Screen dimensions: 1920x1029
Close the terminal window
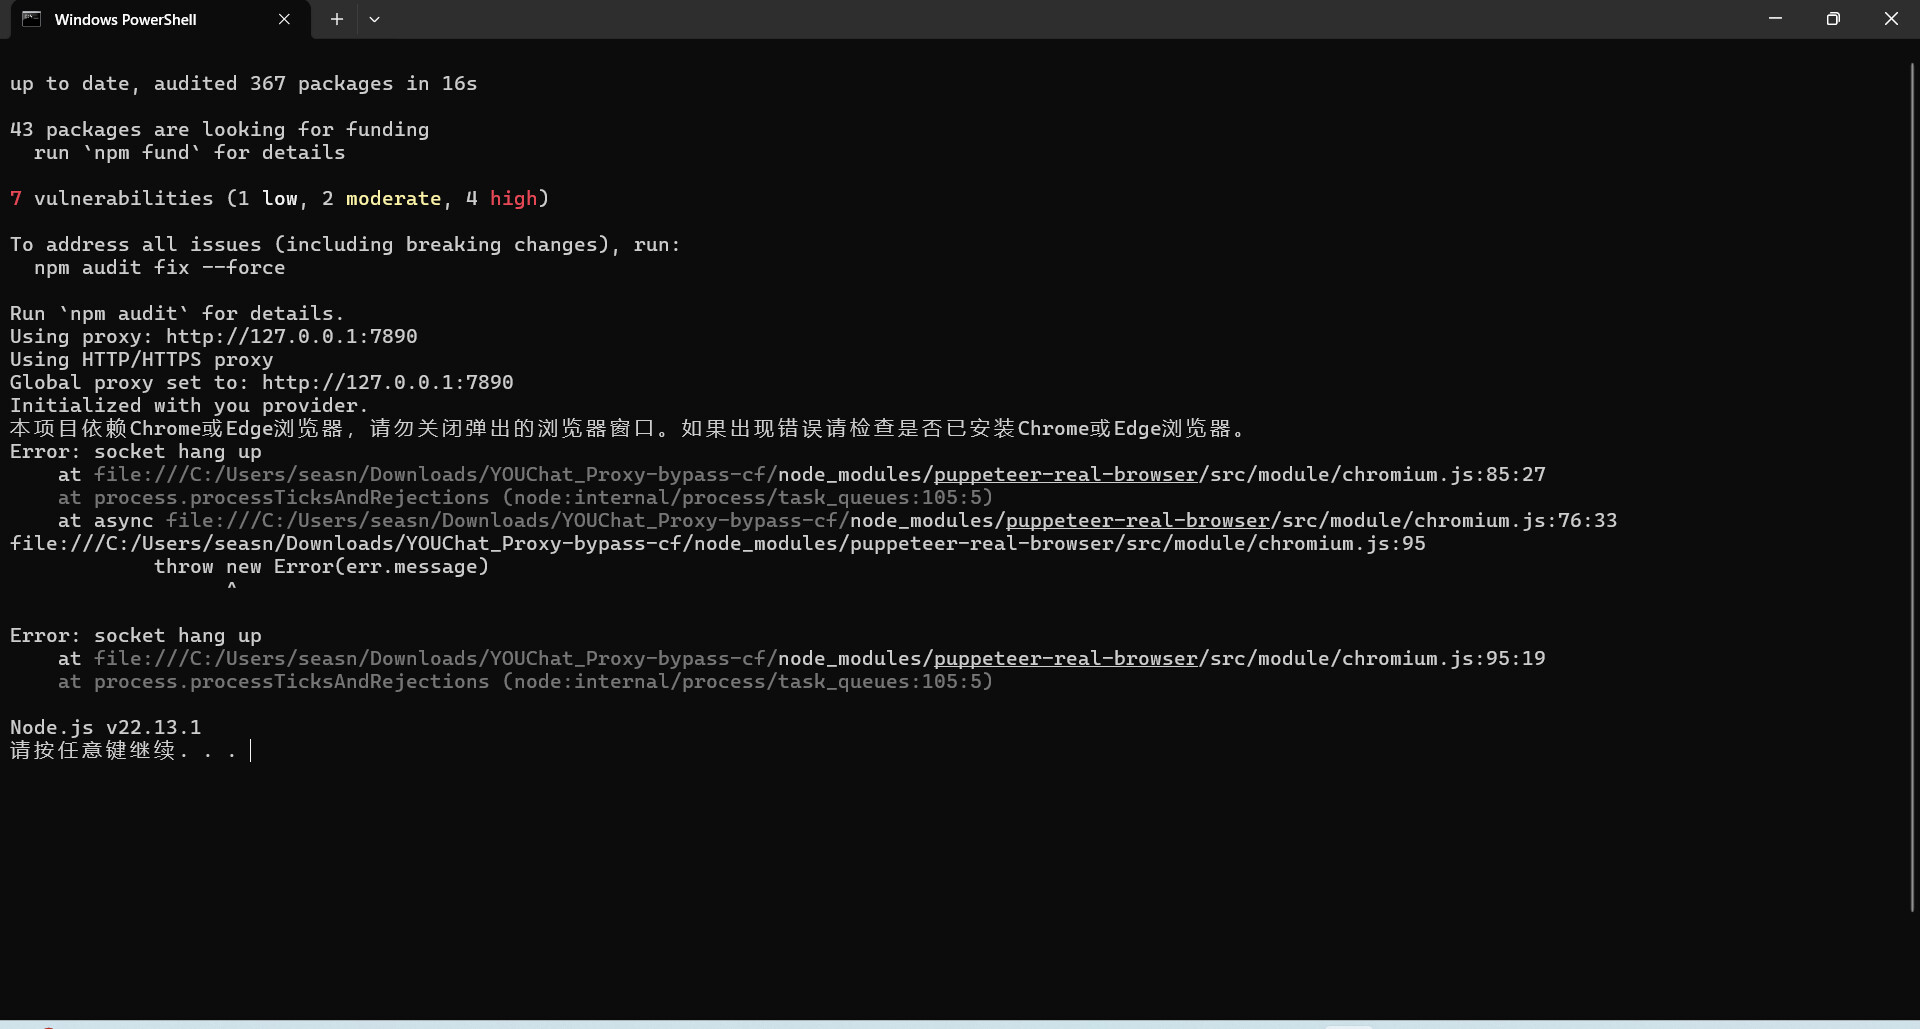tap(1890, 19)
